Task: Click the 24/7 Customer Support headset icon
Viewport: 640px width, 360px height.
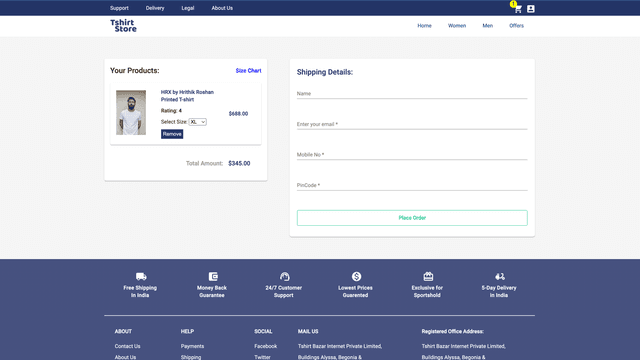Action: coord(284,276)
